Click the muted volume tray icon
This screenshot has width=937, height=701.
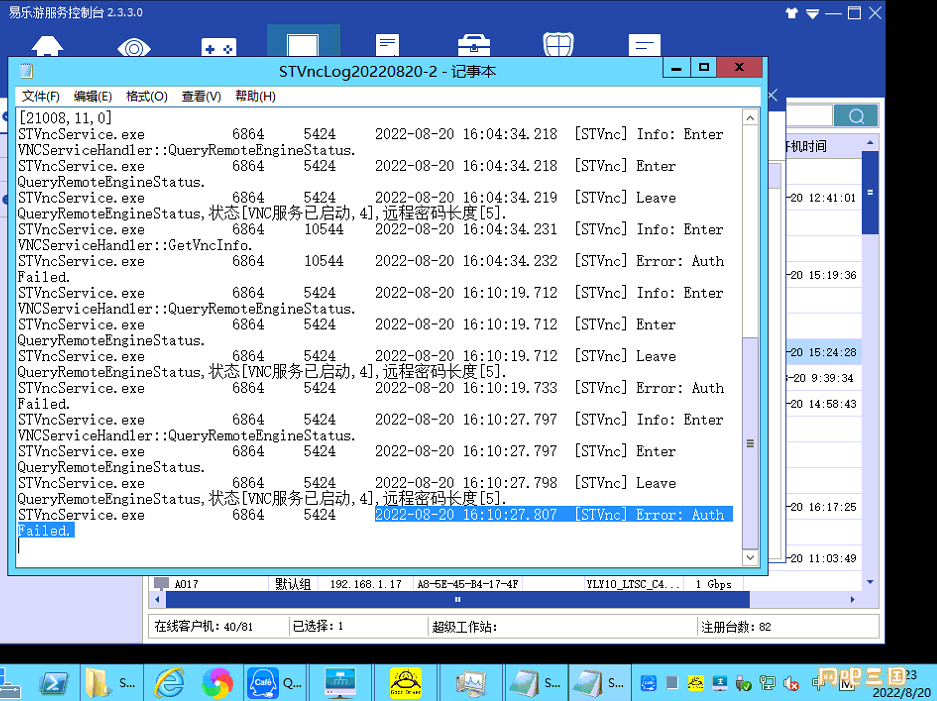coord(791,682)
